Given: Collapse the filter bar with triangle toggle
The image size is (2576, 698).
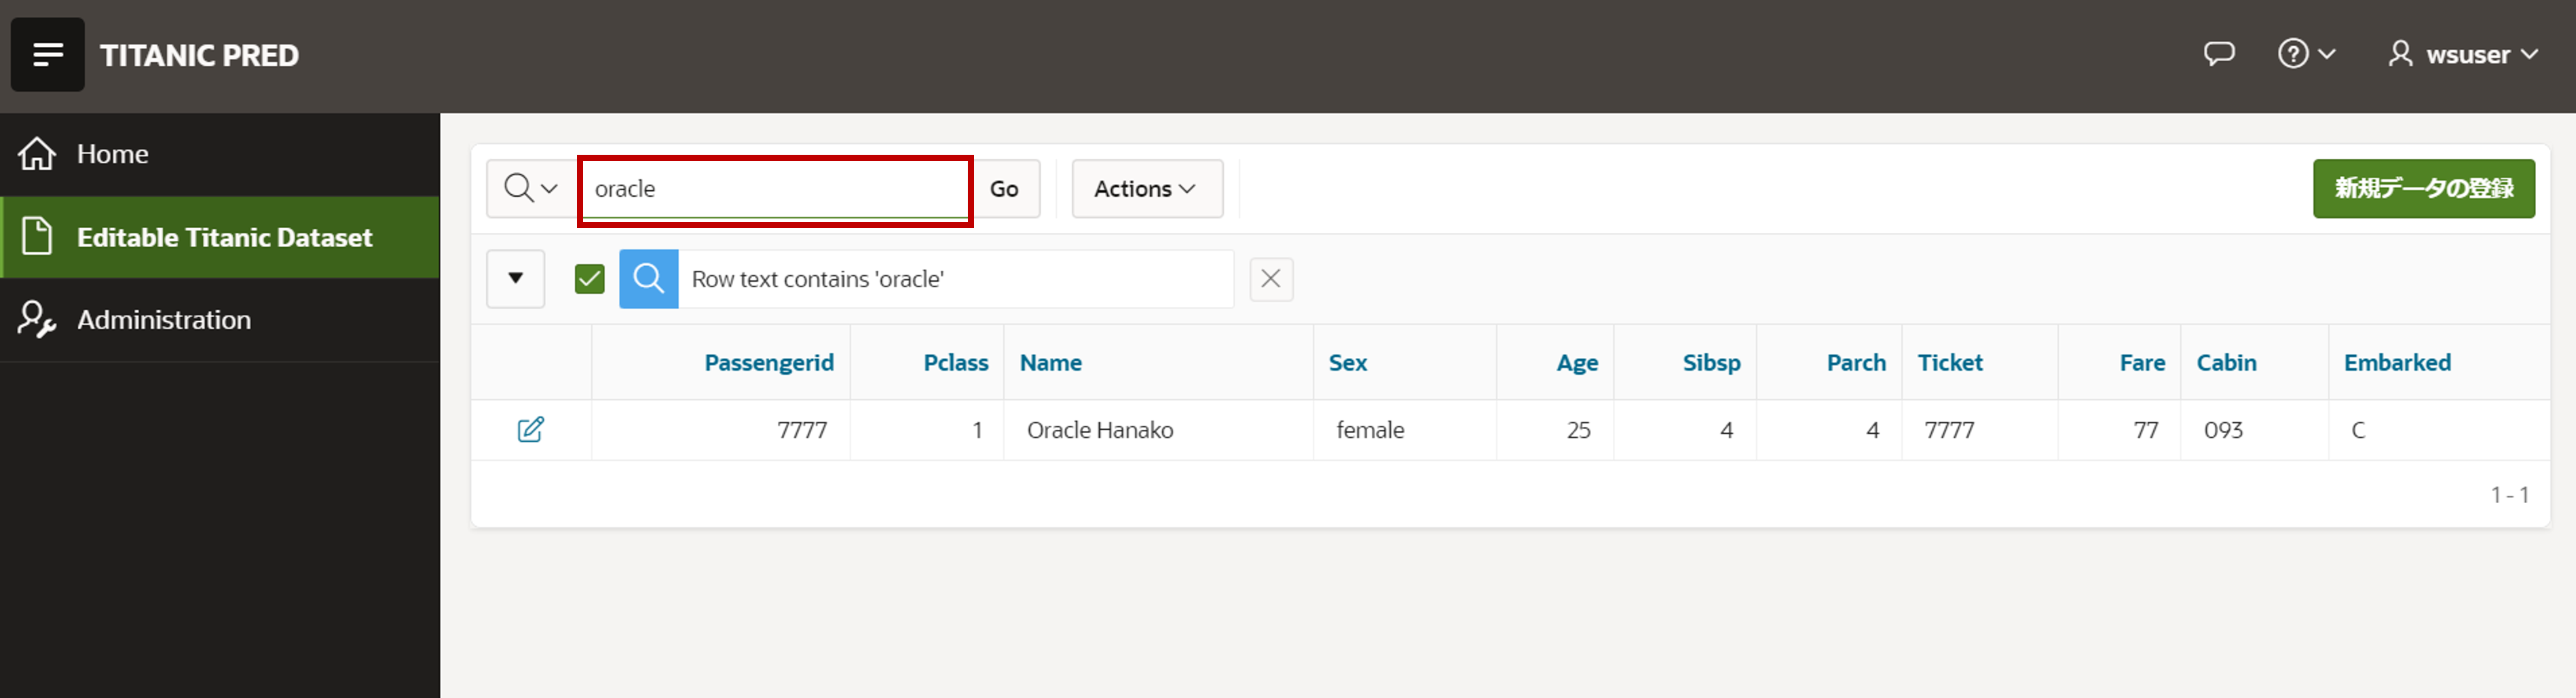Looking at the screenshot, I should [515, 279].
